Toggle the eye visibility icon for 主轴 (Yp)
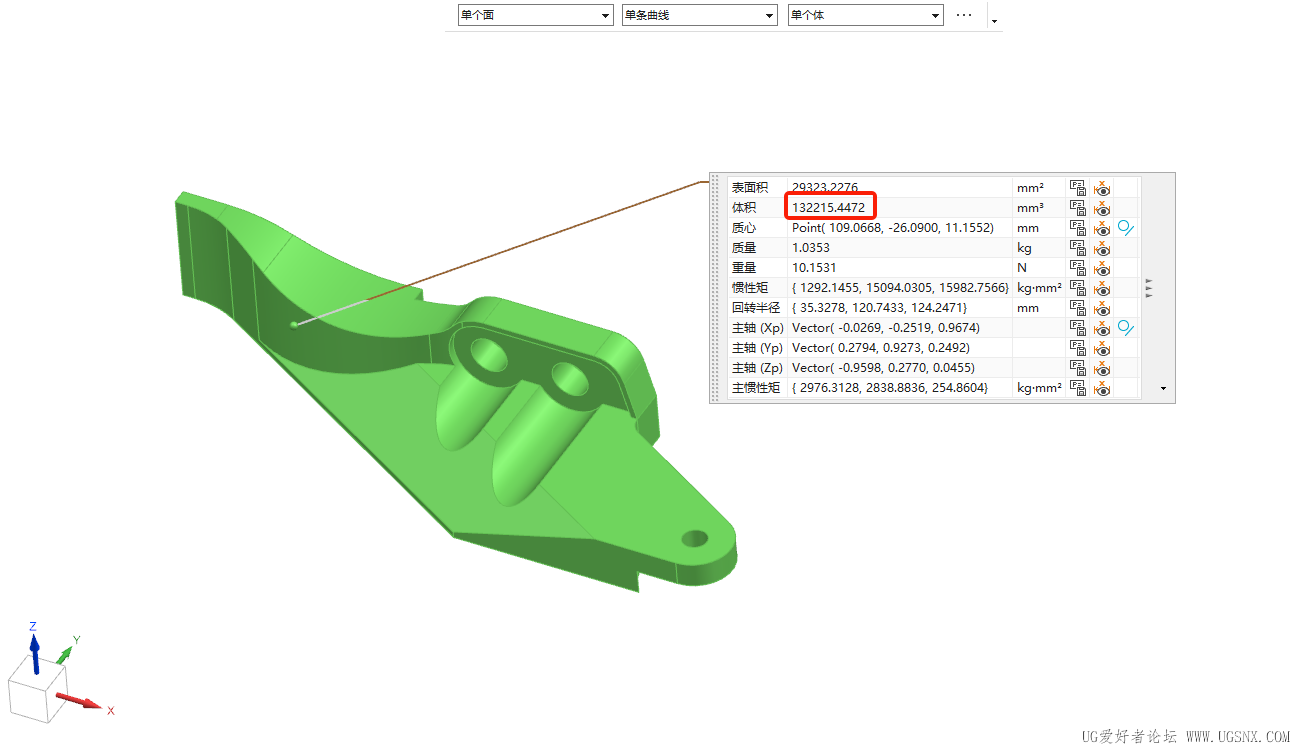 pyautogui.click(x=1102, y=348)
